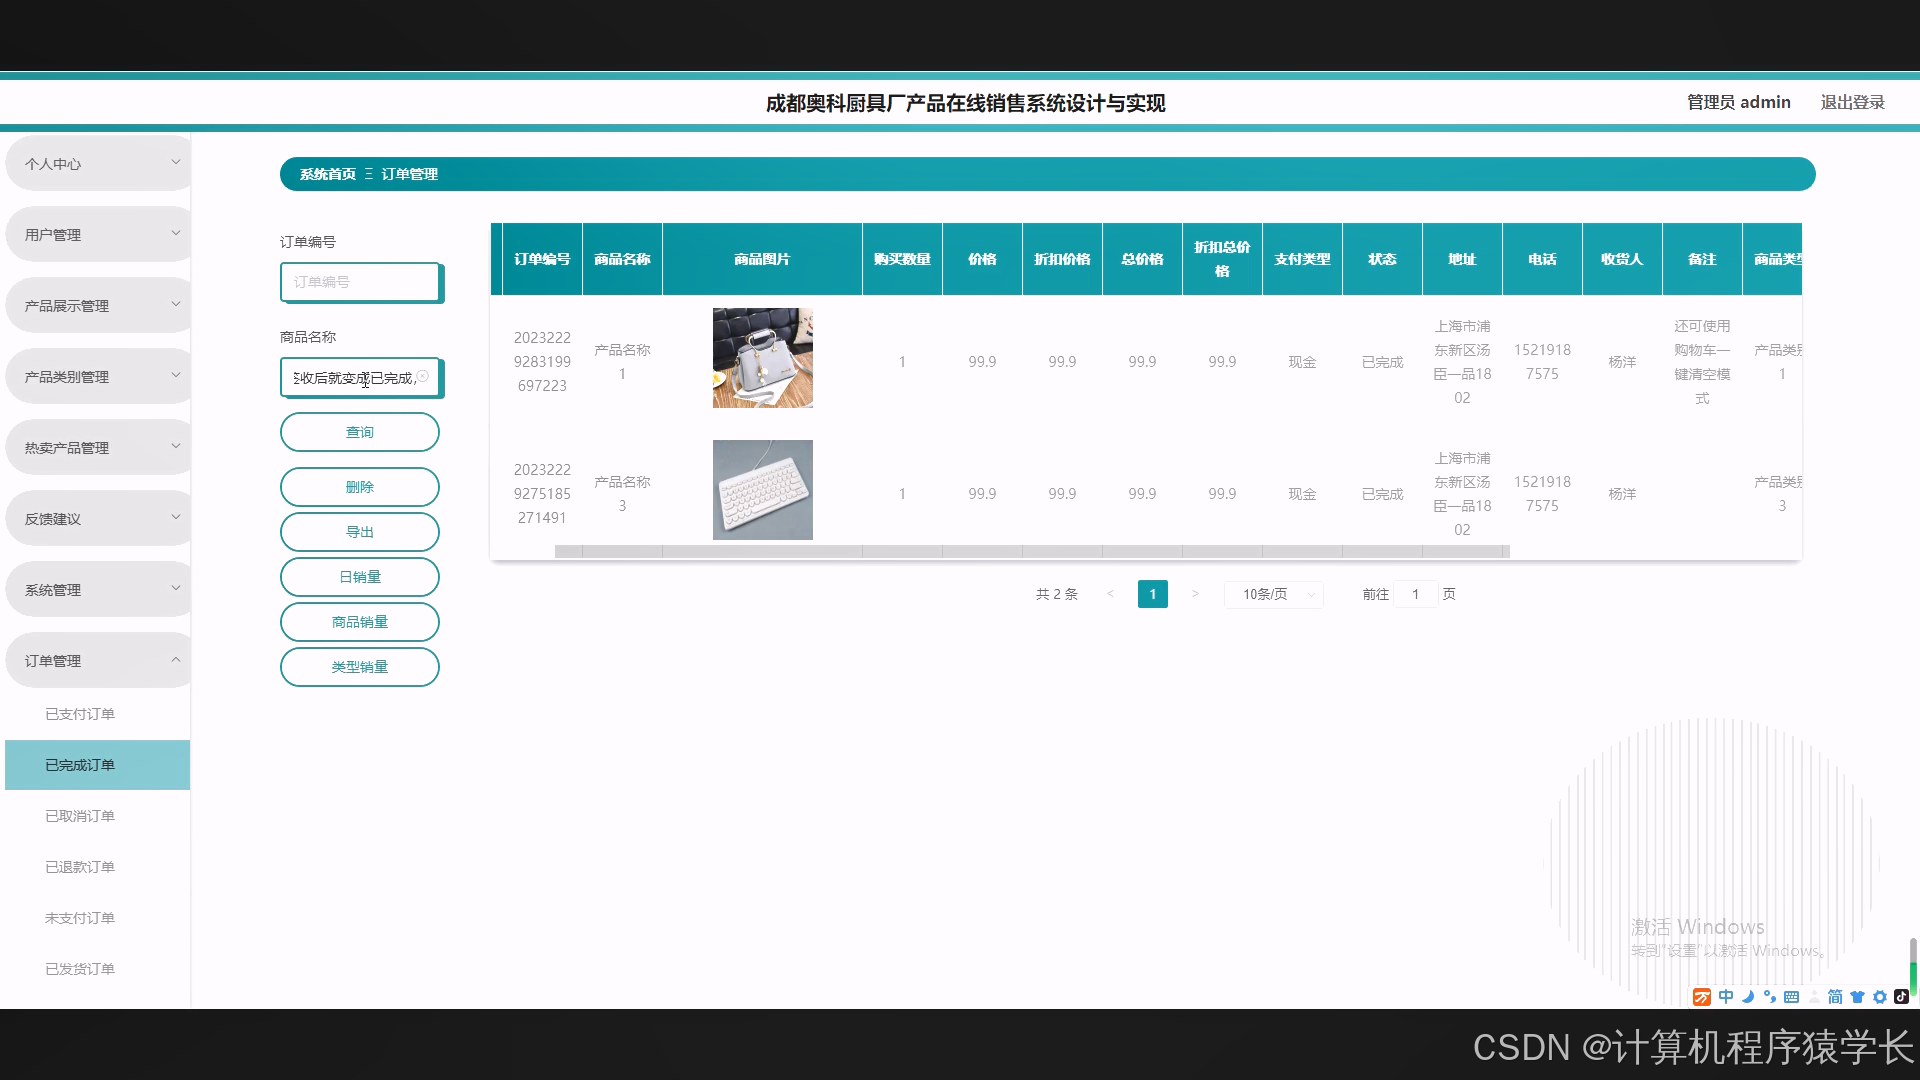Viewport: 1920px width, 1080px height.
Task: Click the horizontal scrollbar below the table
Action: (1030, 549)
